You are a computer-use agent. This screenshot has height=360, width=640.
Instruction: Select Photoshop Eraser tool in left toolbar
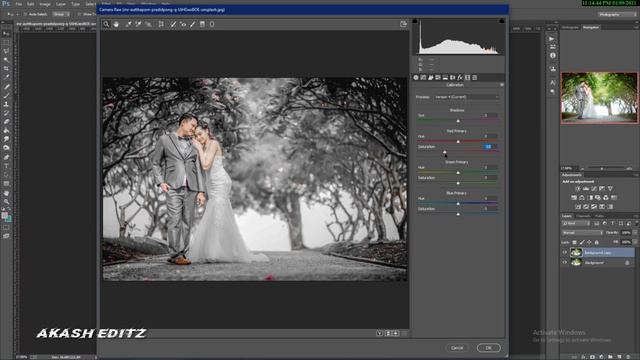(6, 122)
